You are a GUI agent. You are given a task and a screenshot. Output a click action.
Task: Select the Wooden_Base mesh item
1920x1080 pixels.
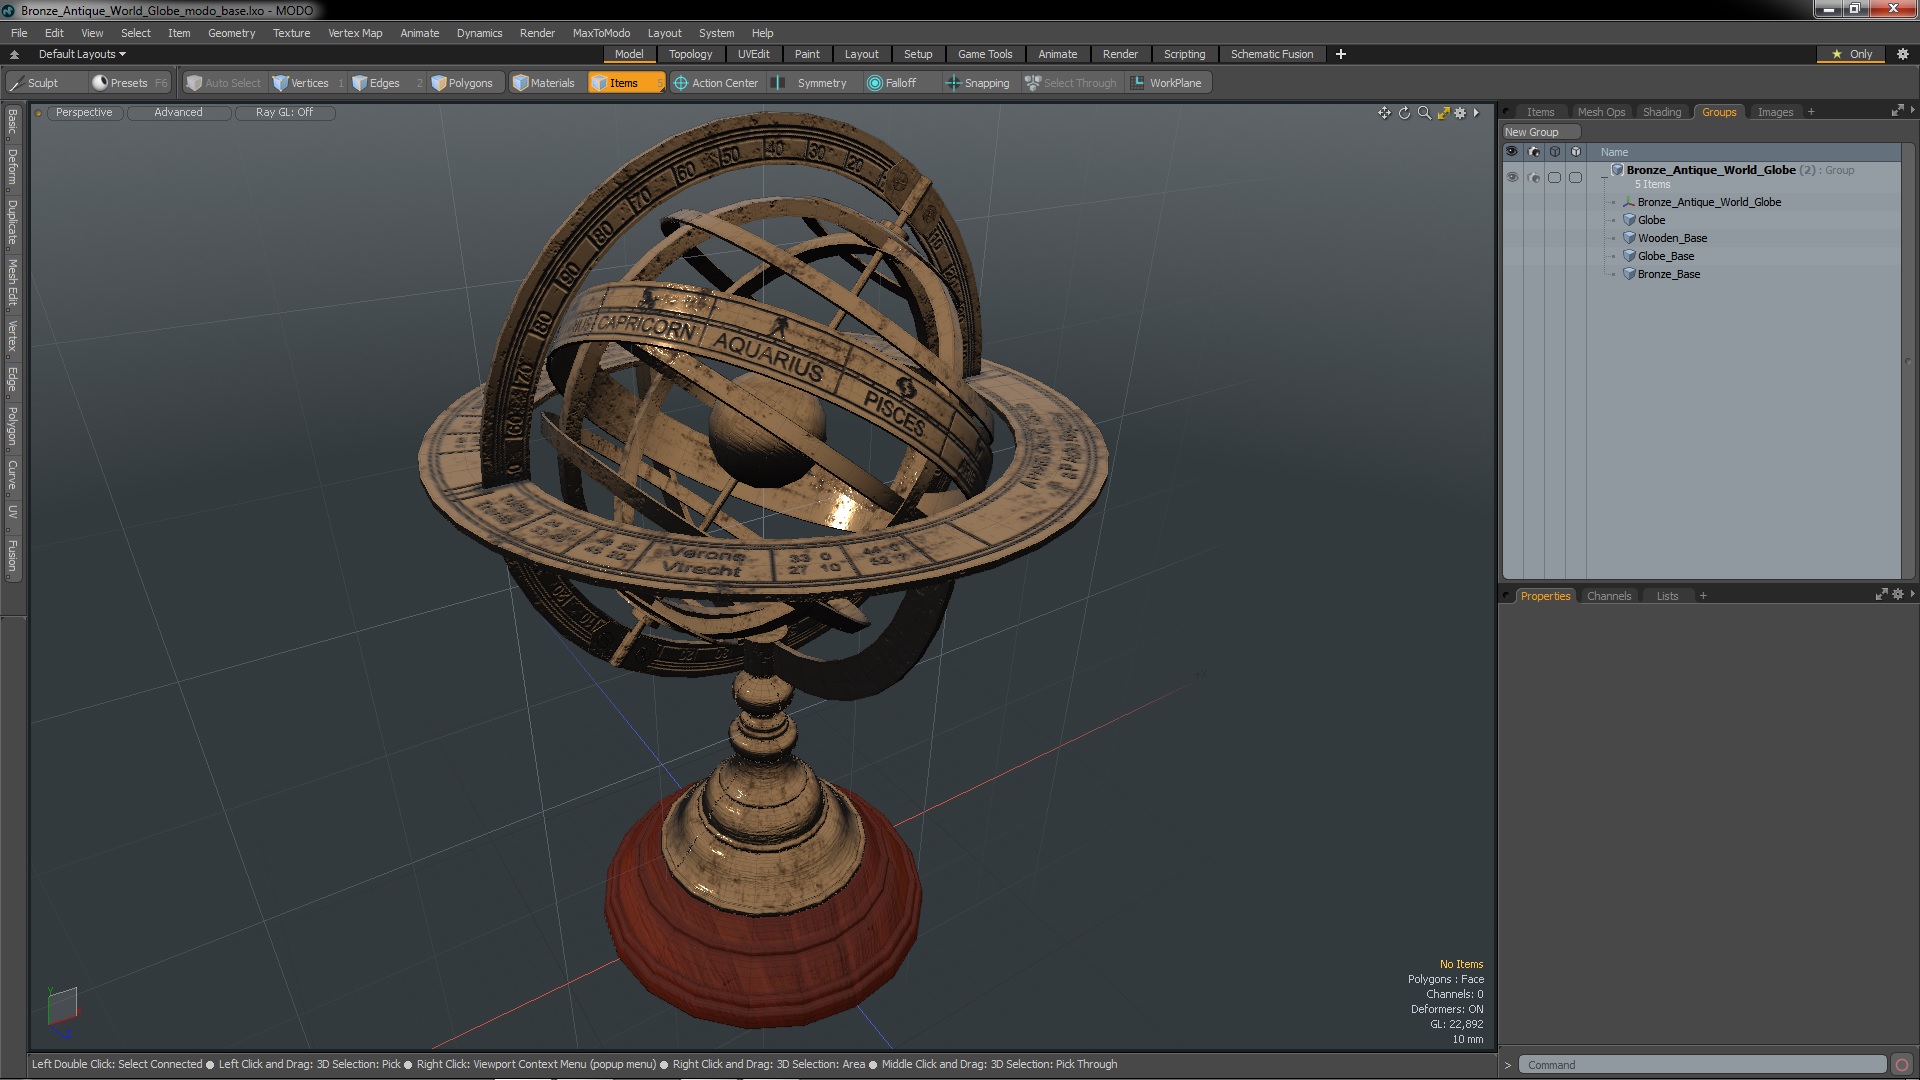click(1672, 238)
